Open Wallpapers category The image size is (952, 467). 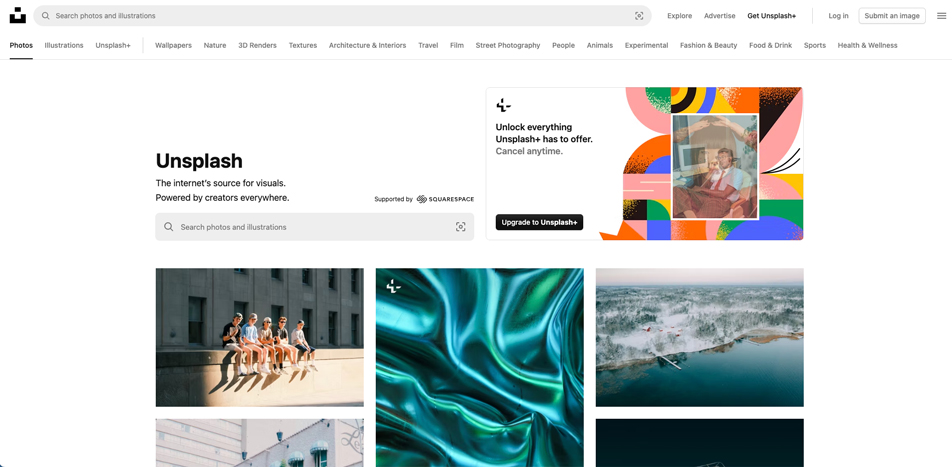coord(173,46)
